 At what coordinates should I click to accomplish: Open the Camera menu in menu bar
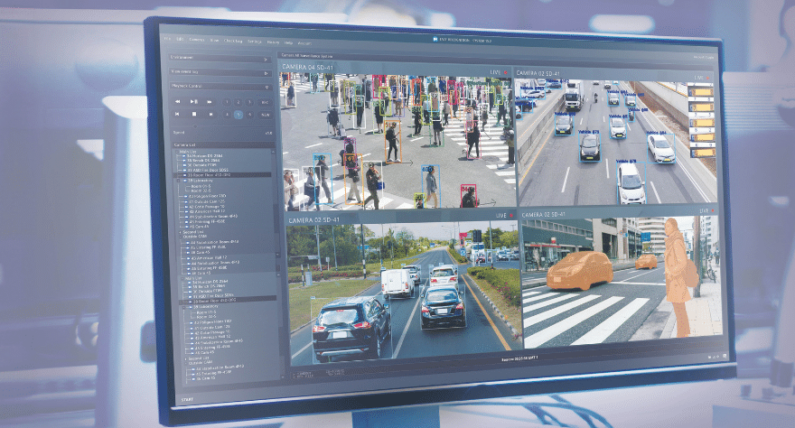pos(196,41)
